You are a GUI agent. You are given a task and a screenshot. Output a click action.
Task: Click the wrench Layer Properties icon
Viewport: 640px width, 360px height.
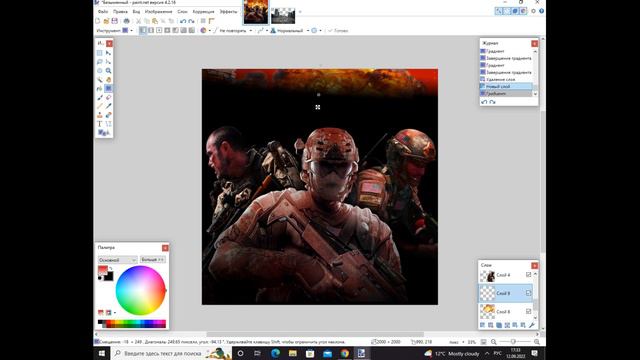531,325
